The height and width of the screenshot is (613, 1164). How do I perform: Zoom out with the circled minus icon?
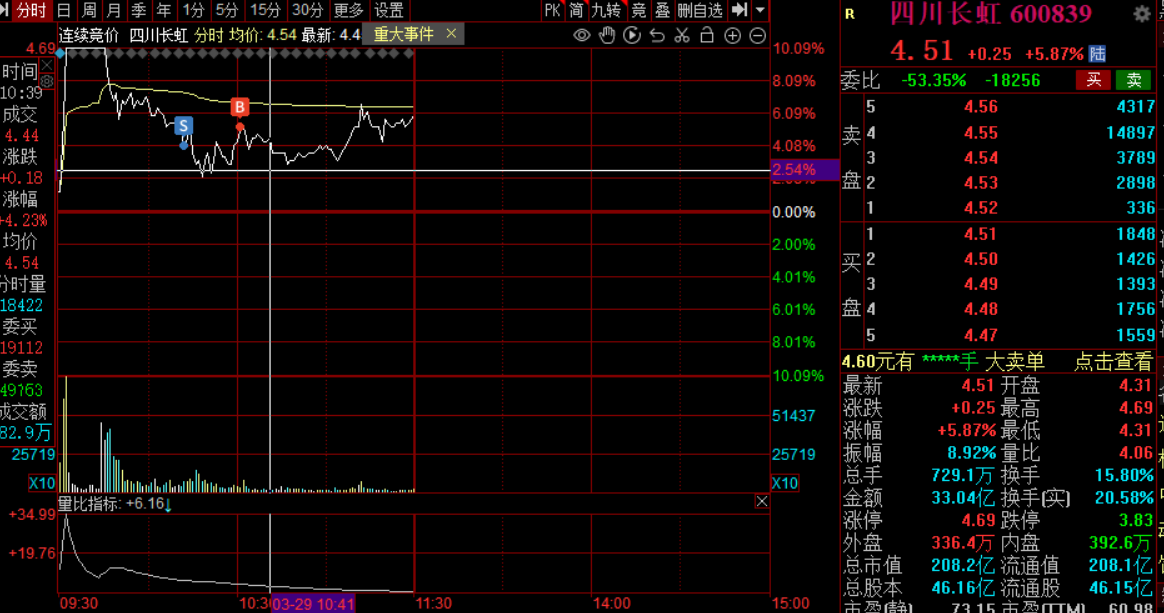[x=757, y=35]
